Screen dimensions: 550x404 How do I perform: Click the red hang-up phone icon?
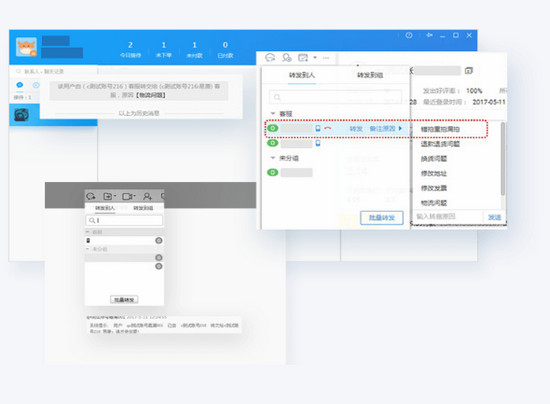[x=328, y=128]
